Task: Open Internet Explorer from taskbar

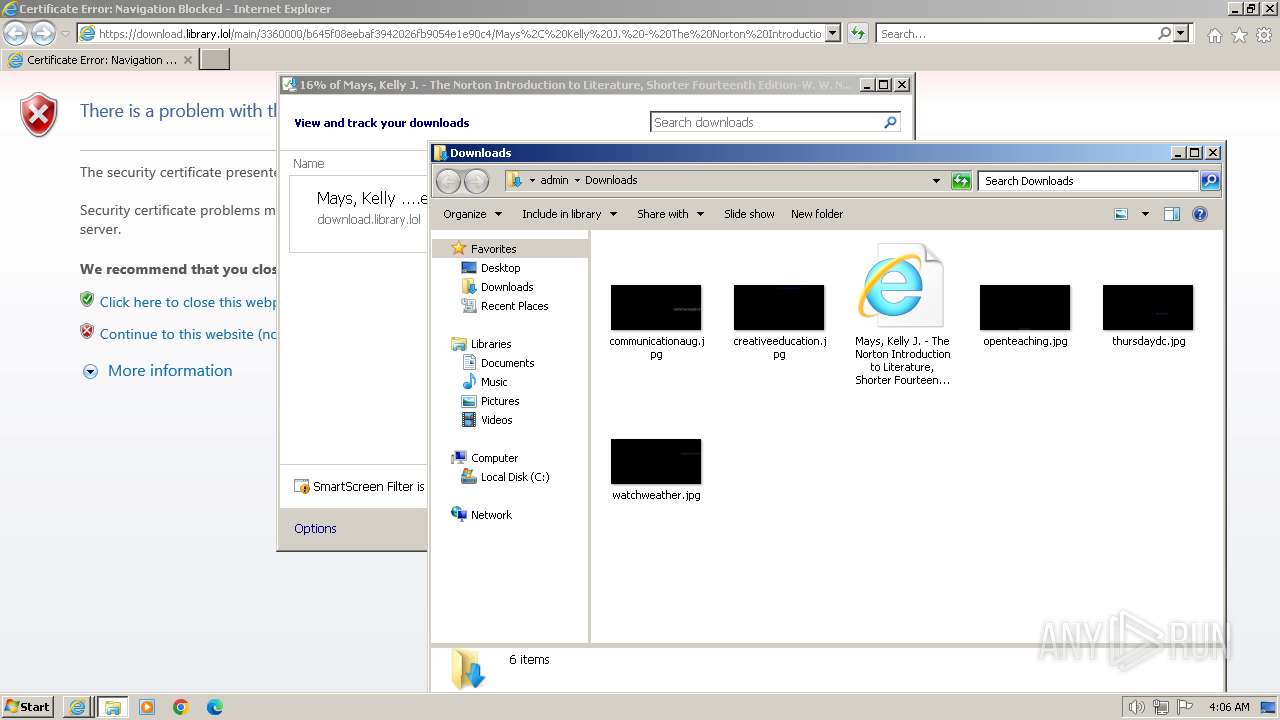Action: (77, 707)
